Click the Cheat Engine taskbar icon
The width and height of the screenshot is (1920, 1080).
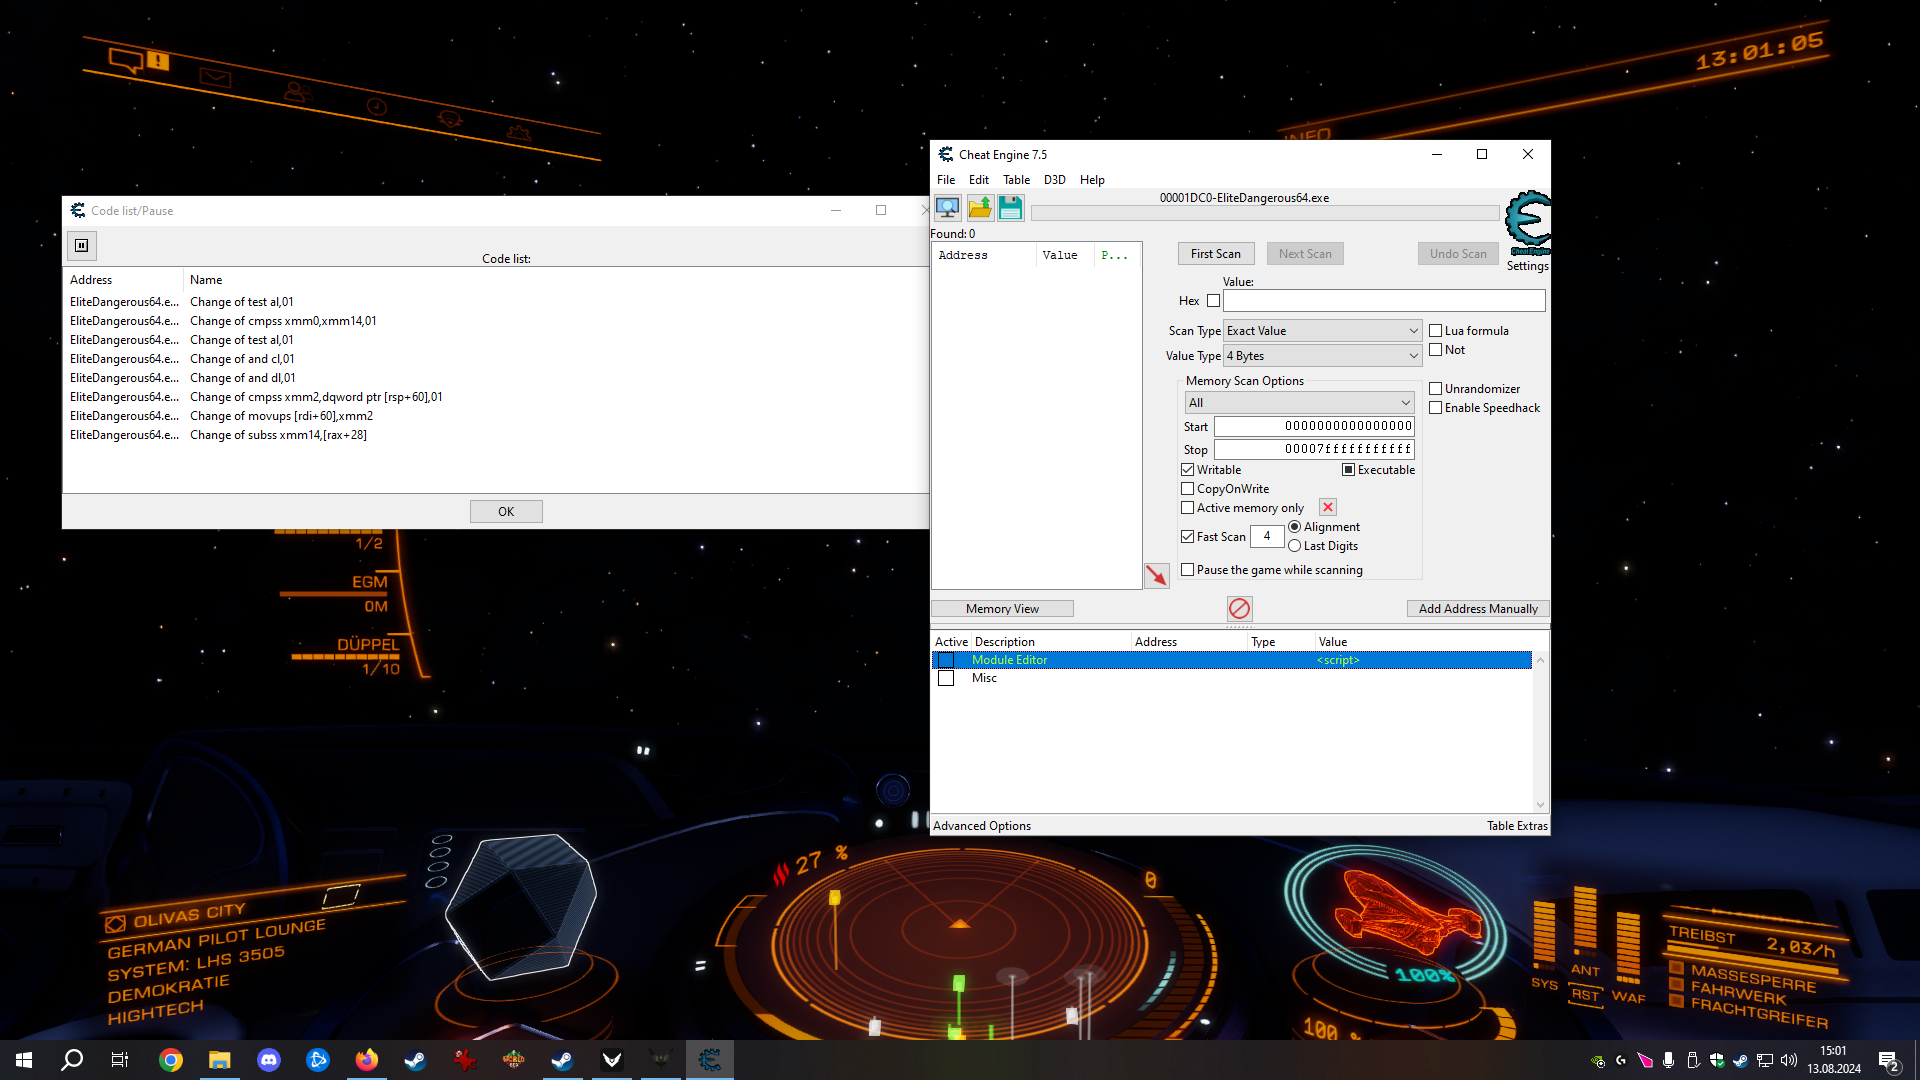click(710, 1060)
